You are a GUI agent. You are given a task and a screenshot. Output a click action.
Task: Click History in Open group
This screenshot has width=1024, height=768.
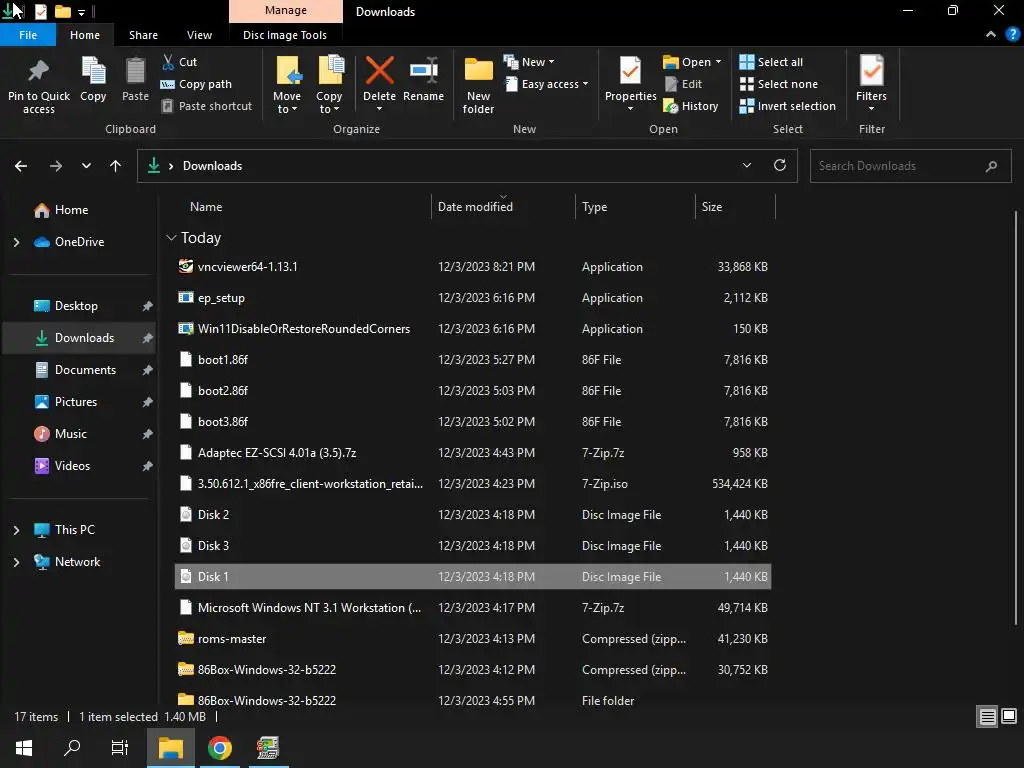[x=691, y=106]
